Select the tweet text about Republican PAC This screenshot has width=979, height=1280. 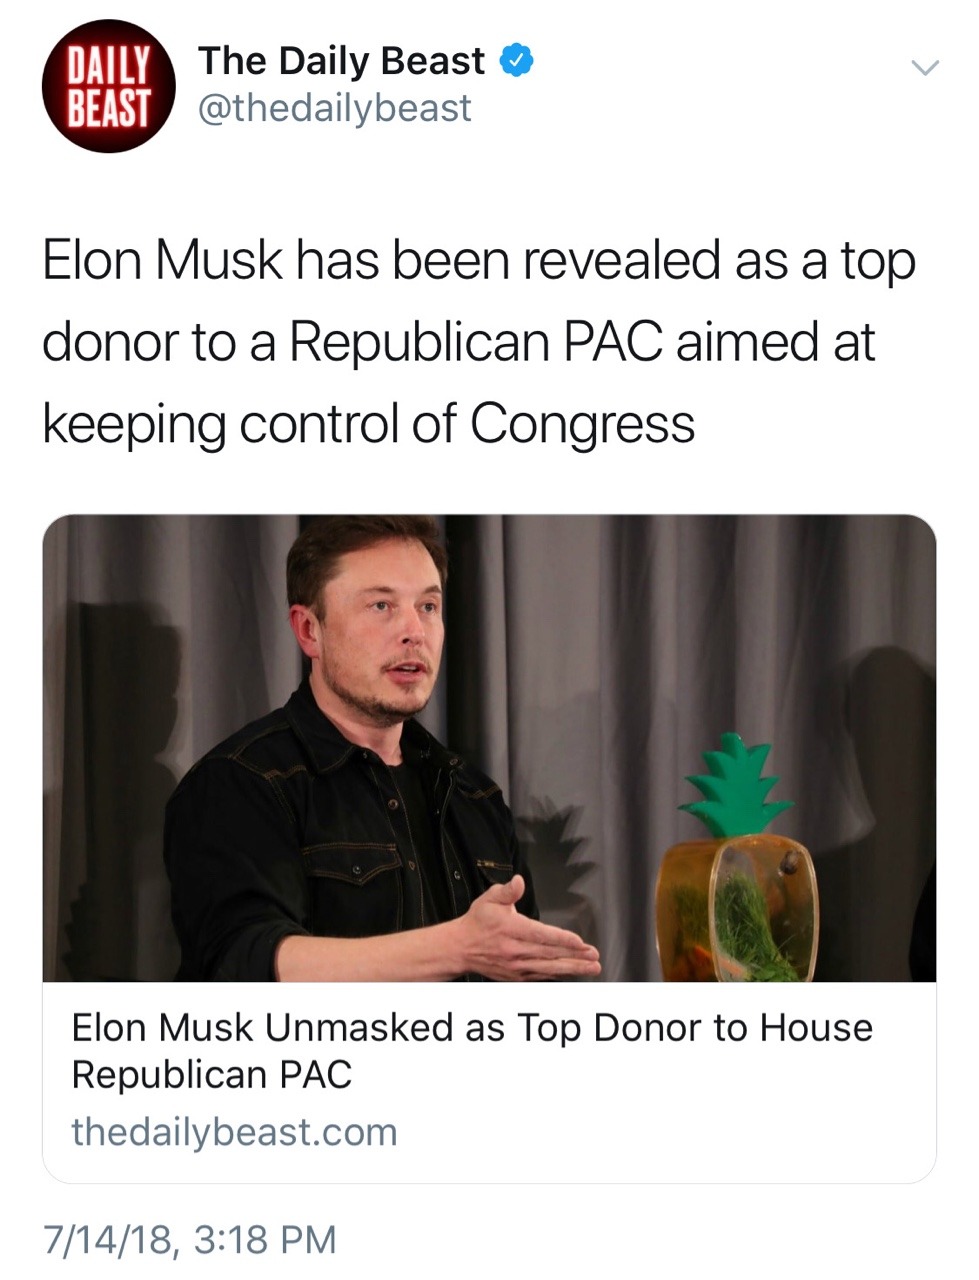(479, 342)
